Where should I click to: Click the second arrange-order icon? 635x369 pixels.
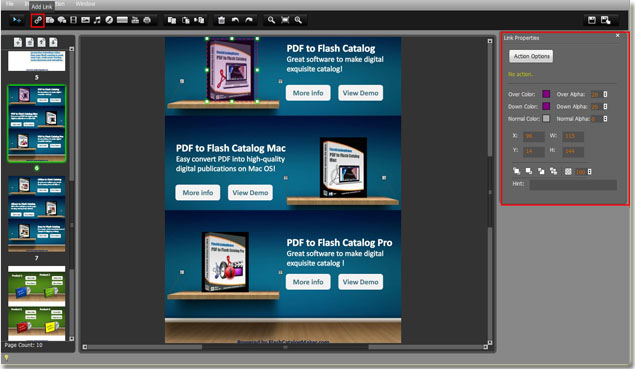point(529,171)
